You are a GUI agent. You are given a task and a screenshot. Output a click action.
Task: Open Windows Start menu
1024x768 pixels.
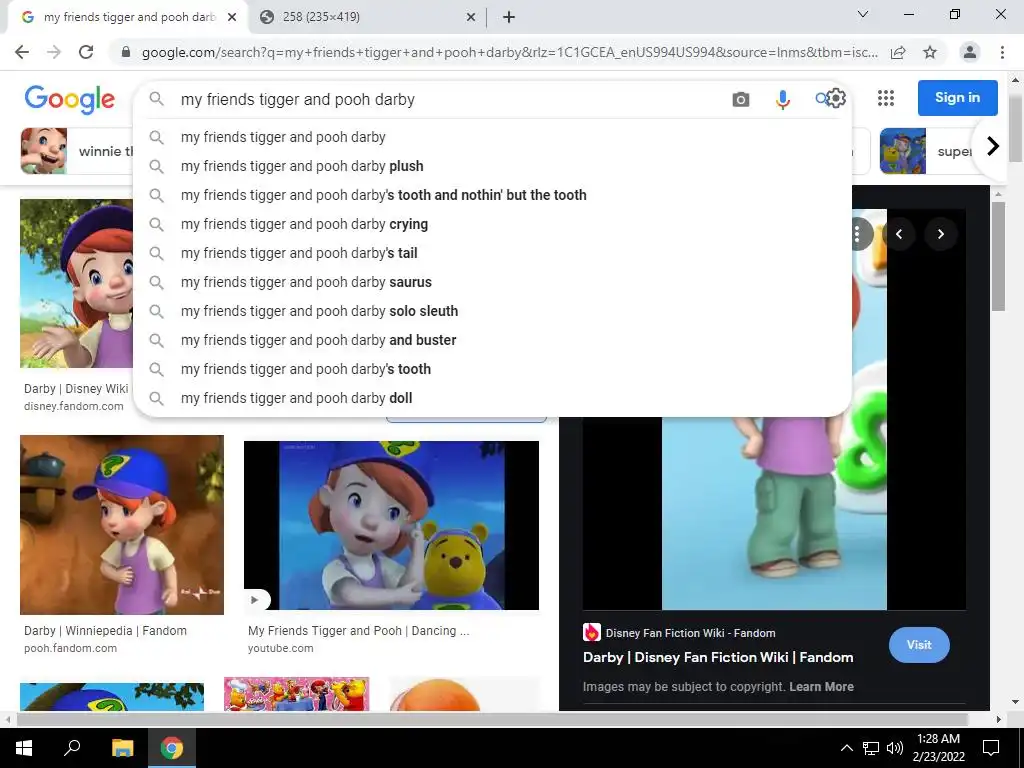pos(24,748)
